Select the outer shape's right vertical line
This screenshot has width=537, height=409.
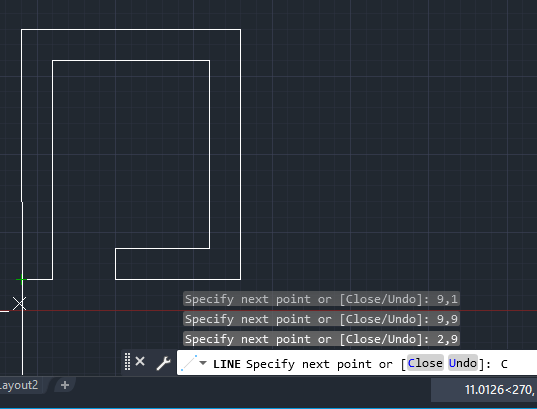tap(240, 154)
